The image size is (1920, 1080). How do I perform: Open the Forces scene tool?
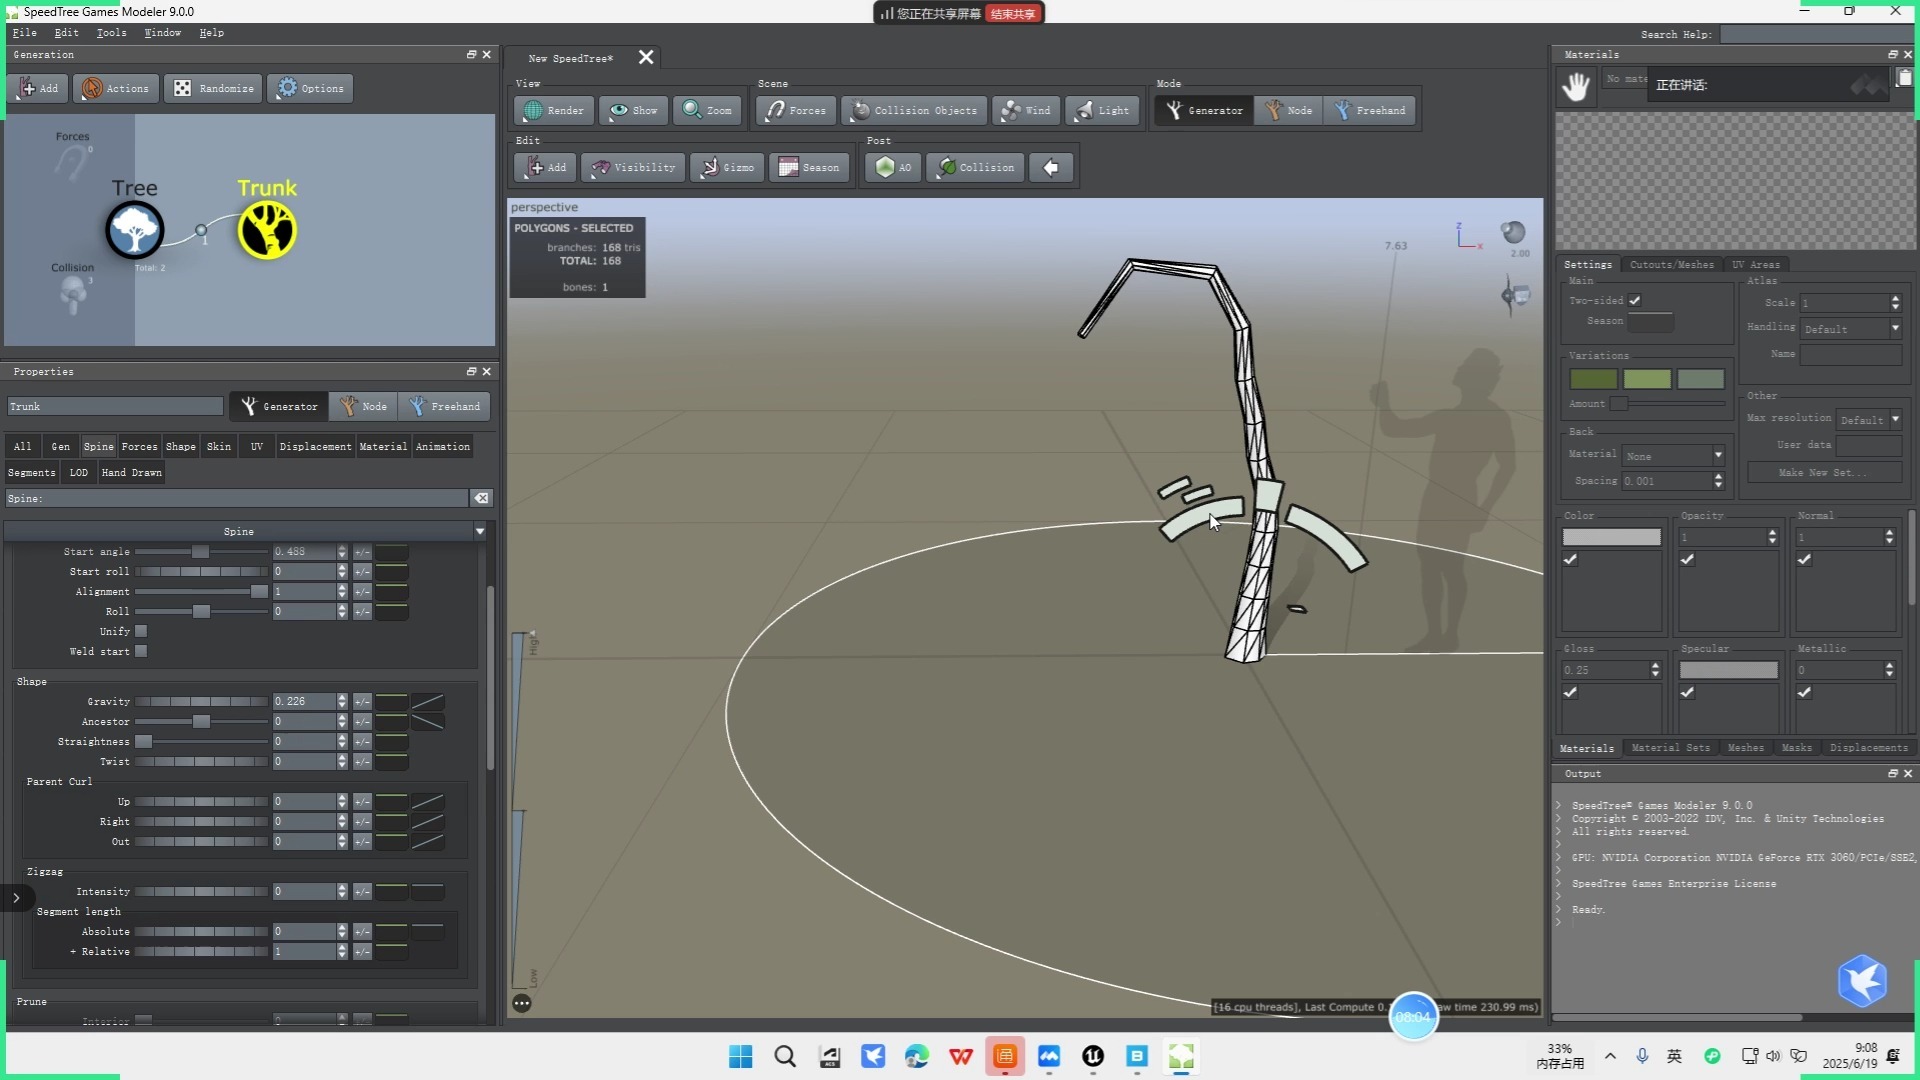[796, 111]
